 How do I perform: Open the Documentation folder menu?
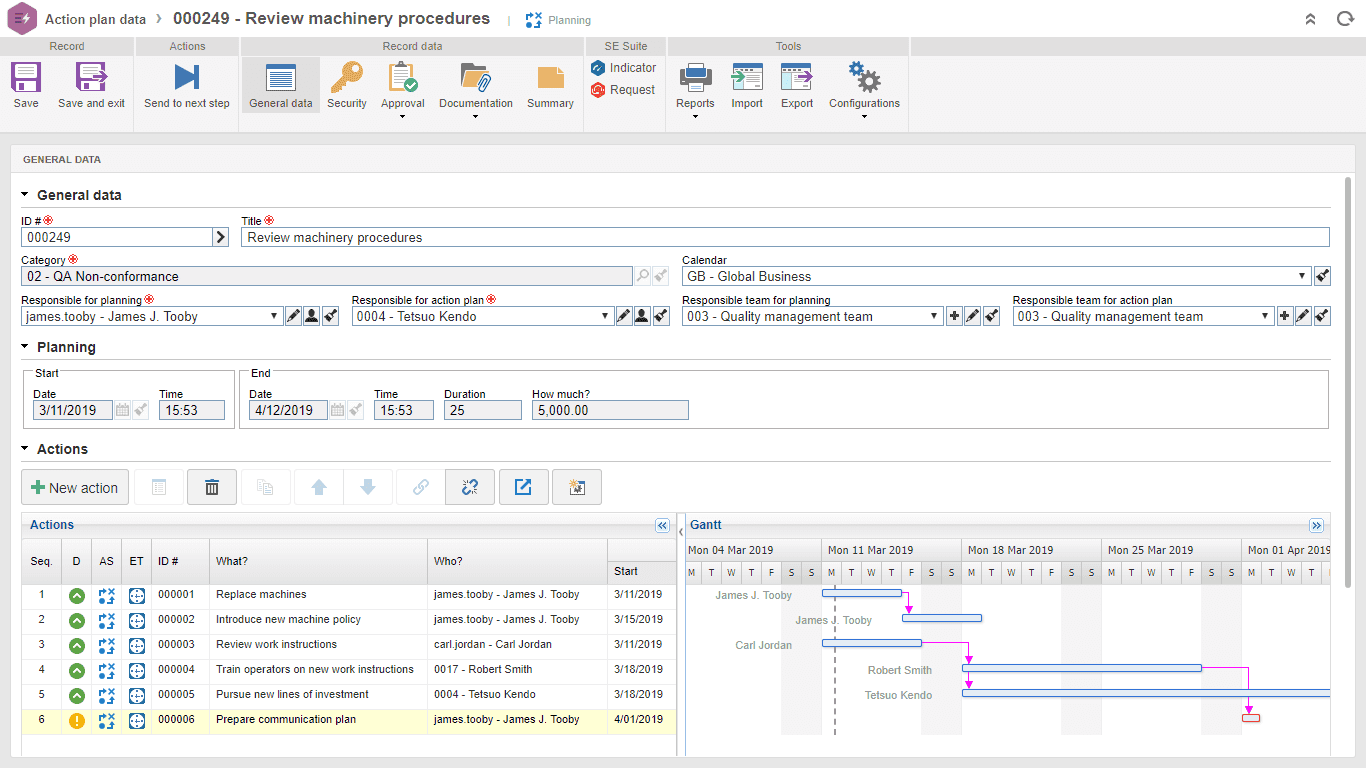click(x=476, y=88)
